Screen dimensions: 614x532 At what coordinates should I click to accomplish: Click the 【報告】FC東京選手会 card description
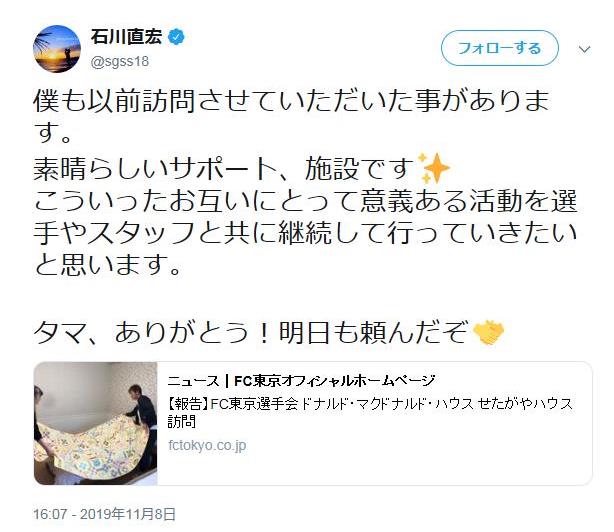370,413
